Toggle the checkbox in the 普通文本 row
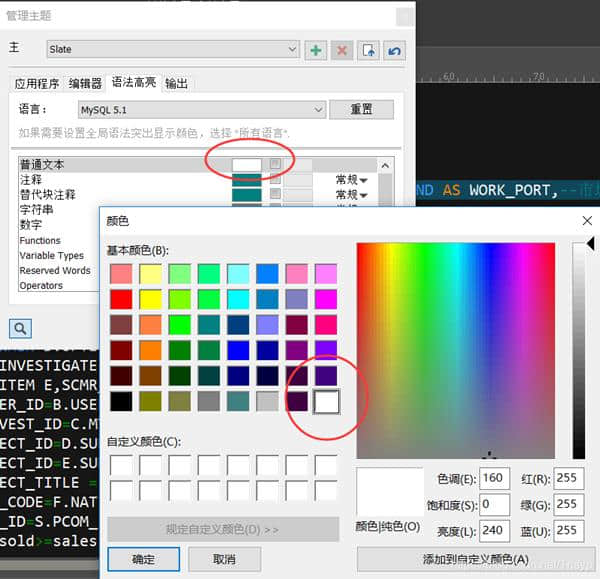This screenshot has width=600, height=579. 275,164
